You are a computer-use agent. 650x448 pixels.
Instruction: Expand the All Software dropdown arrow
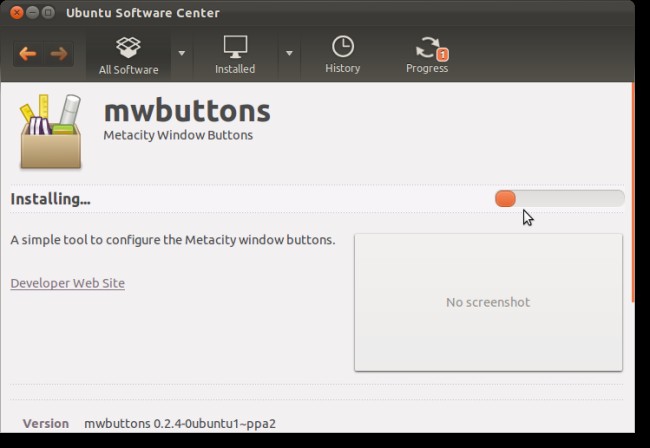182,53
